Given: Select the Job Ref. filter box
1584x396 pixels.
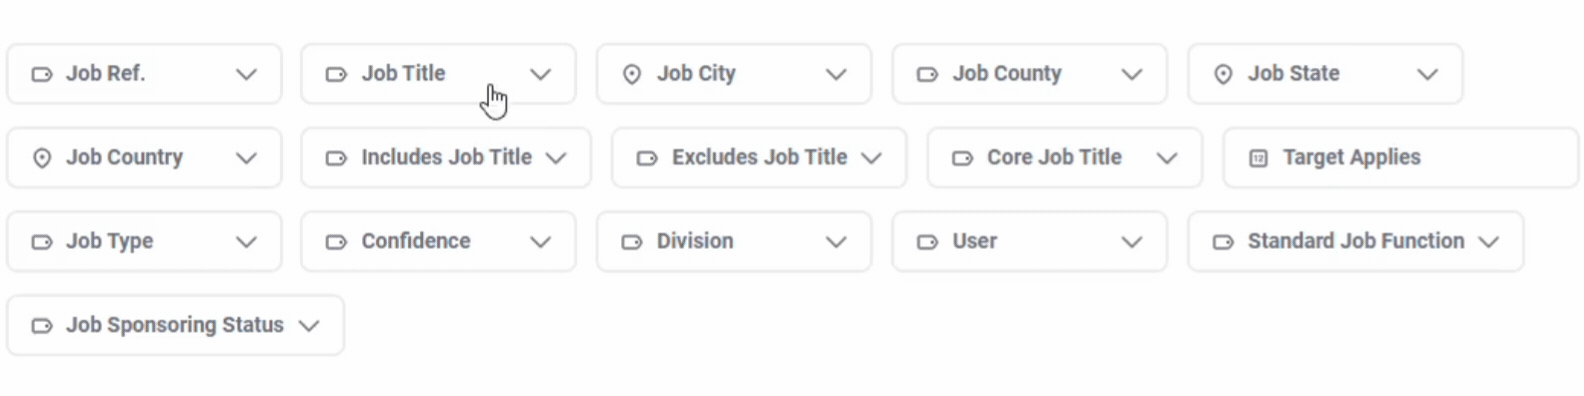Looking at the screenshot, I should pyautogui.click(x=145, y=74).
